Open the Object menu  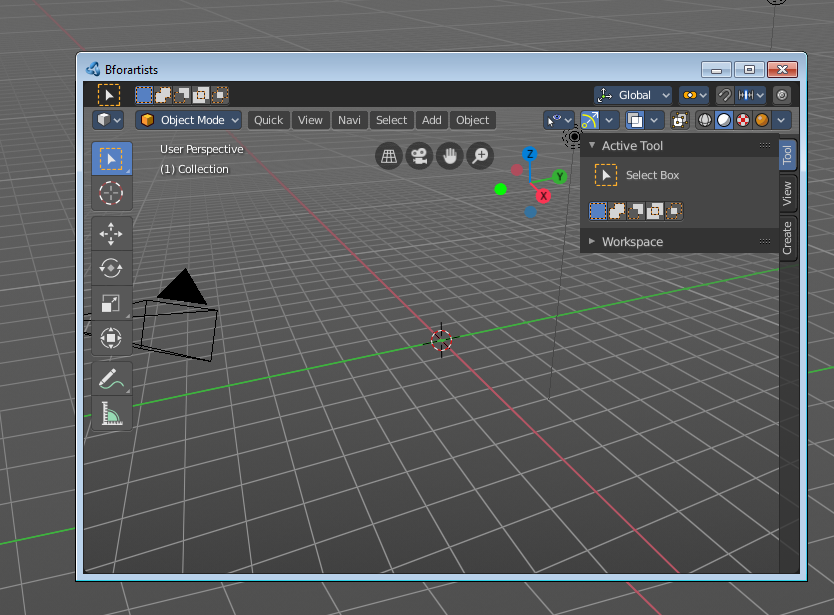(x=472, y=120)
